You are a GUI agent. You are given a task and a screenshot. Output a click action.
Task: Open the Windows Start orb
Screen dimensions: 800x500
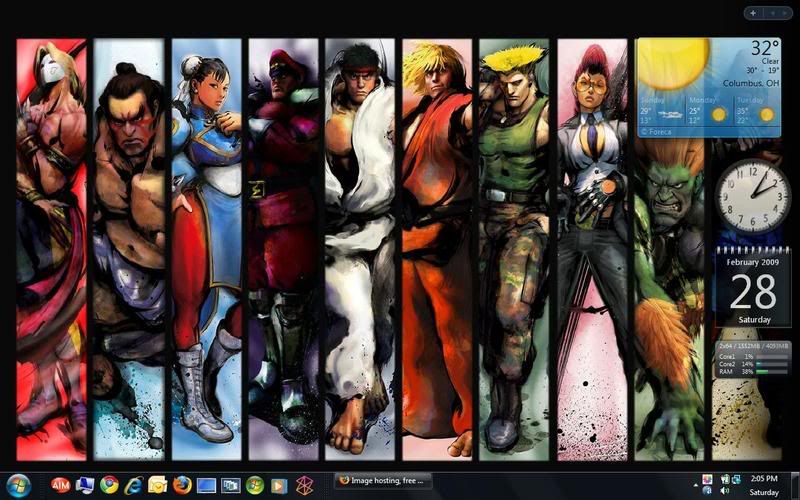point(19,485)
